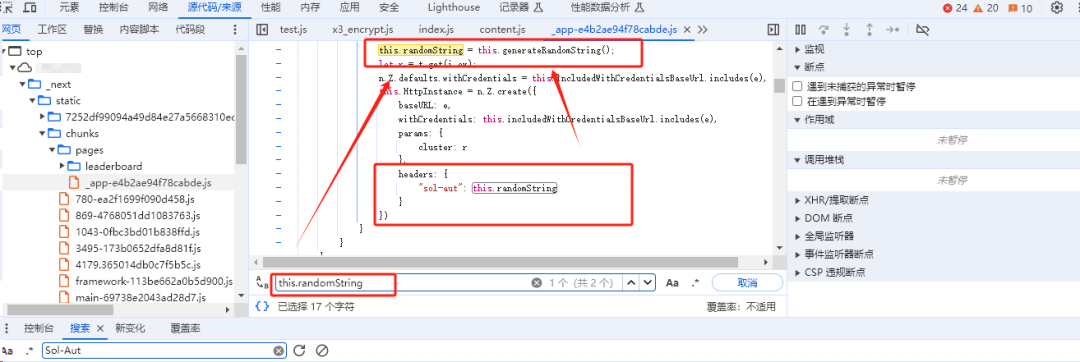Open the x3_encrypt.js file tab

tap(362, 30)
